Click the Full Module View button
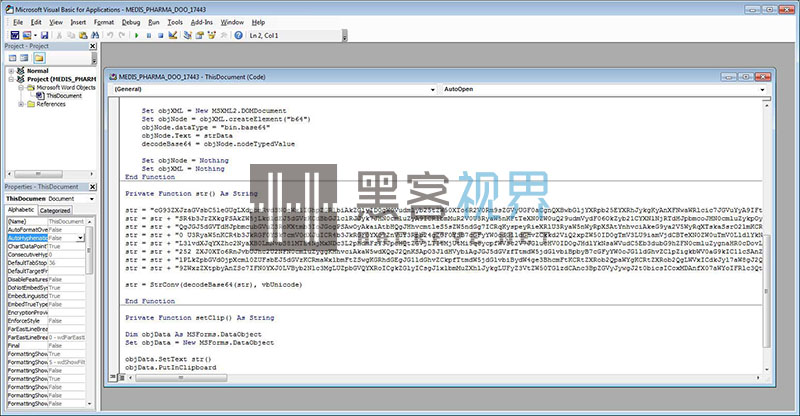 tap(121, 378)
